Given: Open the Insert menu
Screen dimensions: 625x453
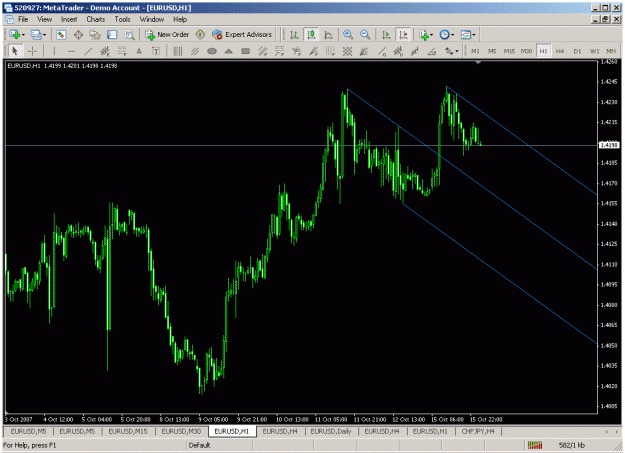Looking at the screenshot, I should pos(69,19).
